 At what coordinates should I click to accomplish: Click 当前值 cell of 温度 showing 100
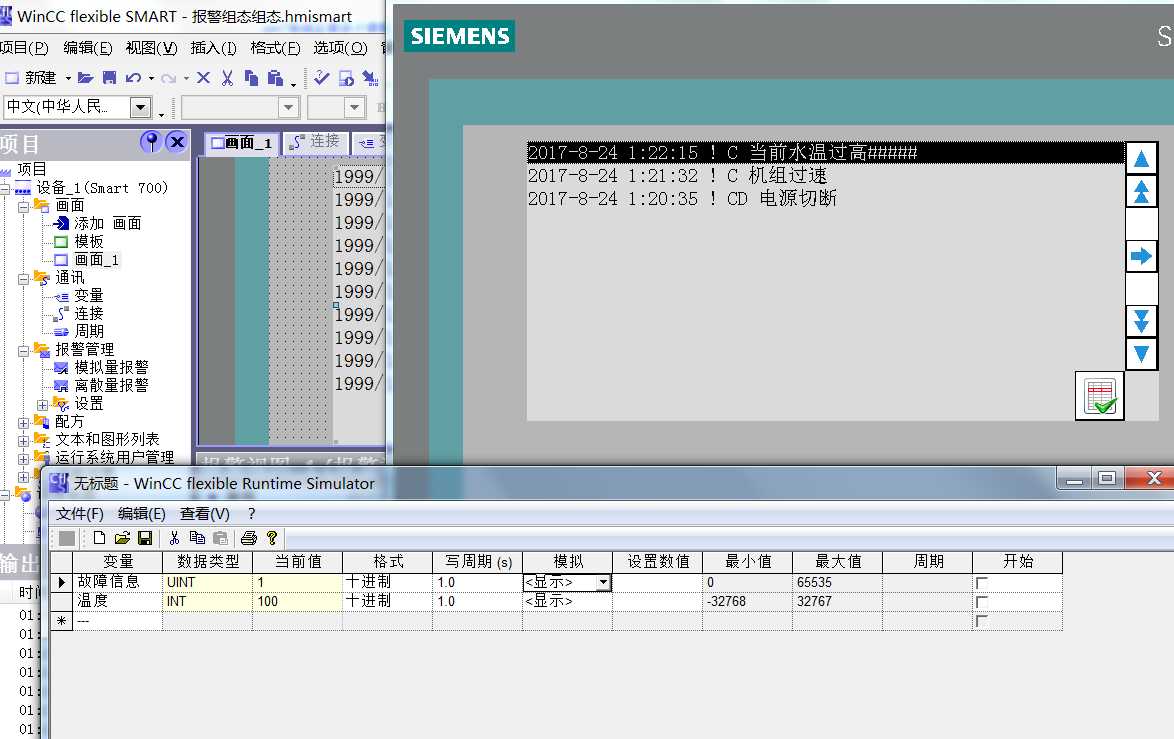297,601
